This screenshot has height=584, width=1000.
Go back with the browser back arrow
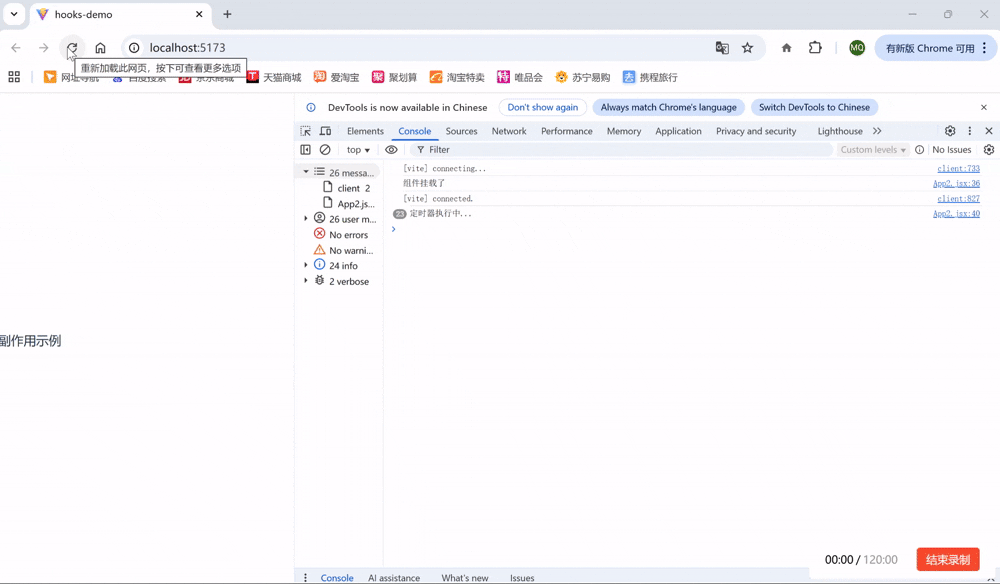pos(16,48)
